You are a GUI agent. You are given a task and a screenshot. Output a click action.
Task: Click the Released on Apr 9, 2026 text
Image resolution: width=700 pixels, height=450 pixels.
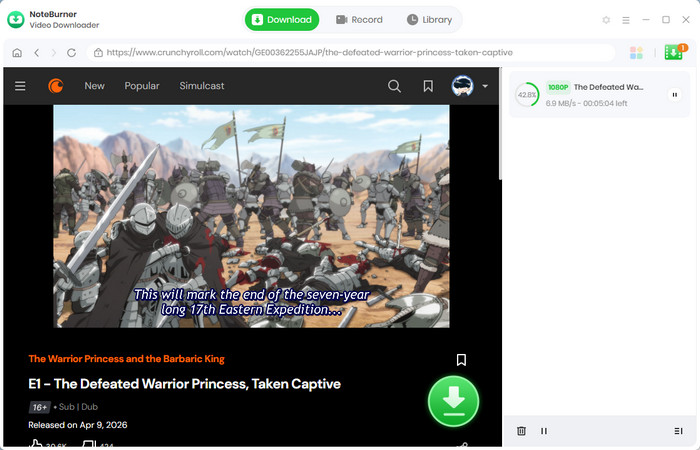click(x=78, y=425)
